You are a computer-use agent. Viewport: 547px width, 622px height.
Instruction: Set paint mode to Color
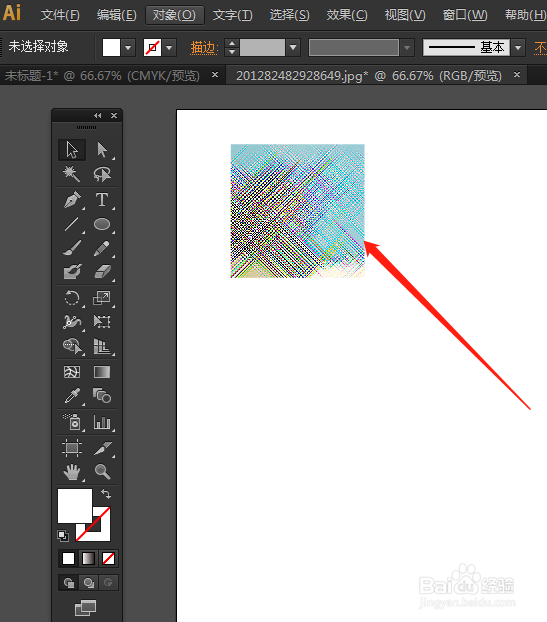tap(68, 558)
